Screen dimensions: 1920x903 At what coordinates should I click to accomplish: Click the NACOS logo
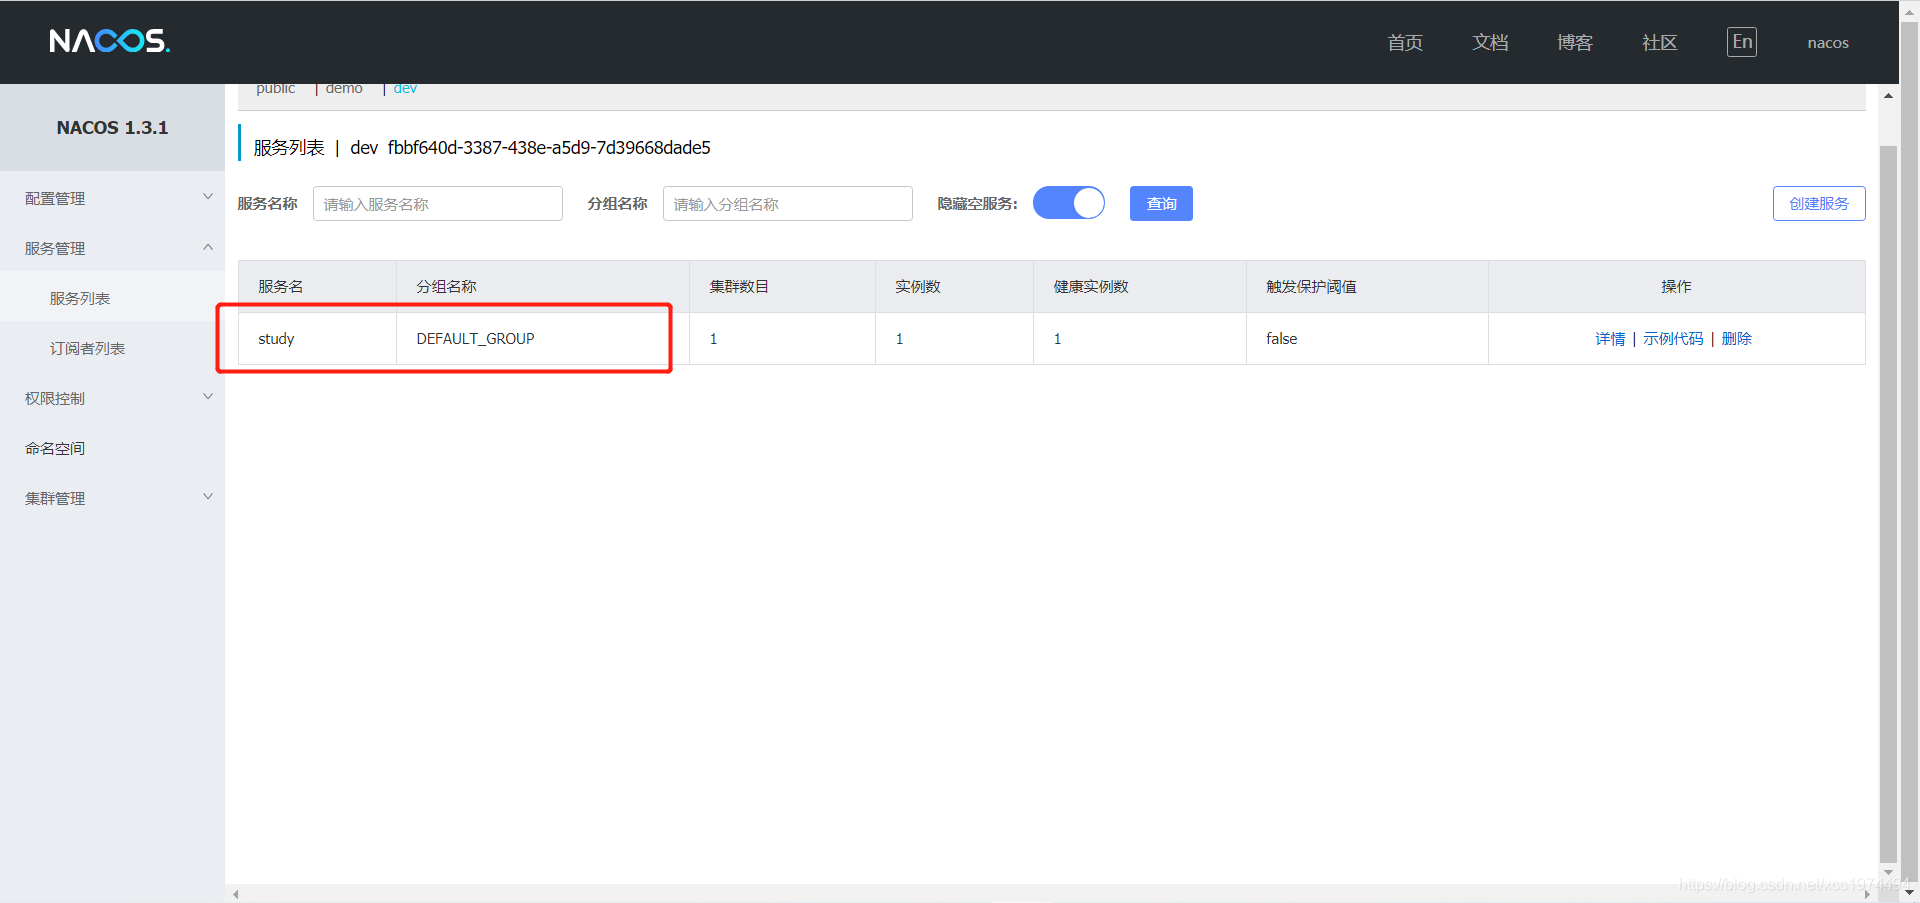110,41
